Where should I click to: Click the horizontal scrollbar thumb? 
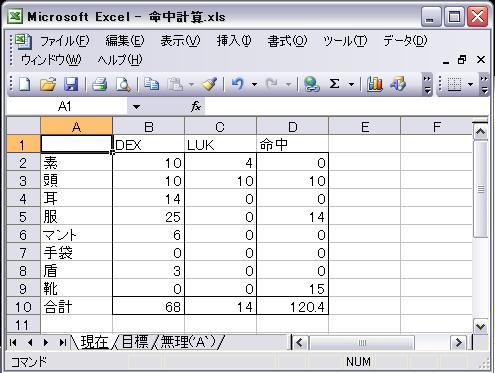tap(362, 343)
